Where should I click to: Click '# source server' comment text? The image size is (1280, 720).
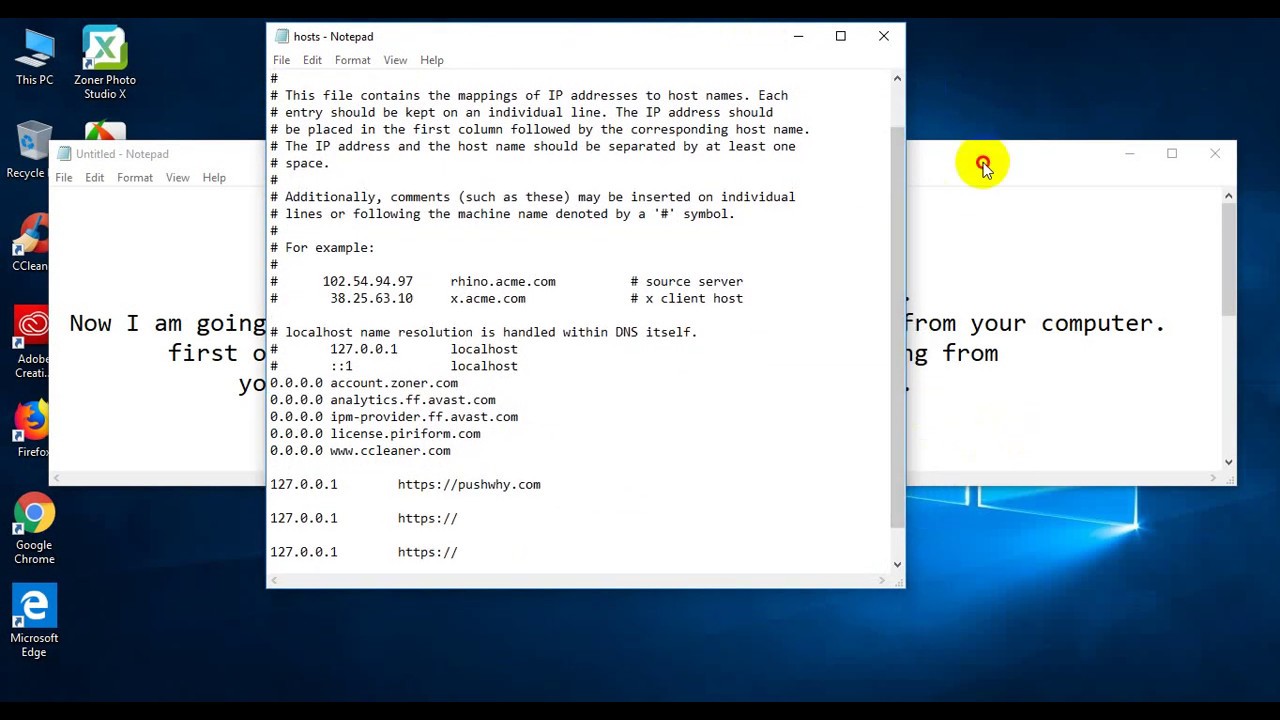tap(687, 282)
